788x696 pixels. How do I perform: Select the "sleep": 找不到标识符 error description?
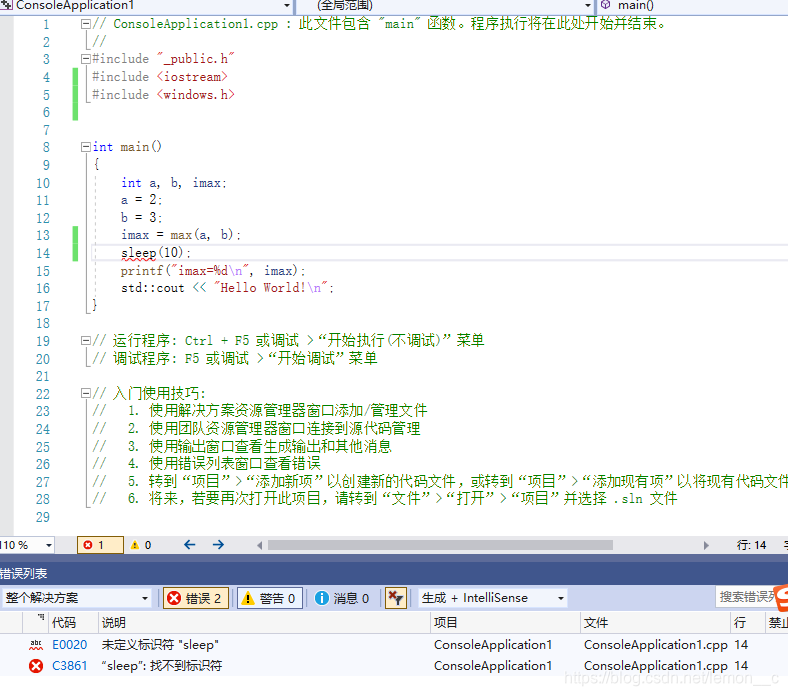162,666
